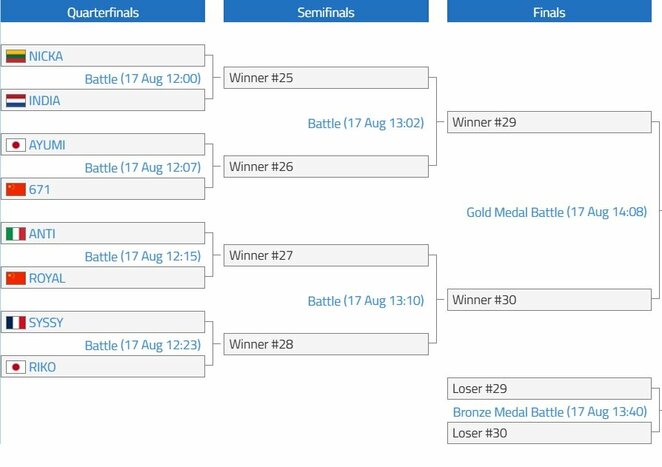Open the Bronze Medal Battle link
This screenshot has height=467, width=662.
[x=550, y=412]
